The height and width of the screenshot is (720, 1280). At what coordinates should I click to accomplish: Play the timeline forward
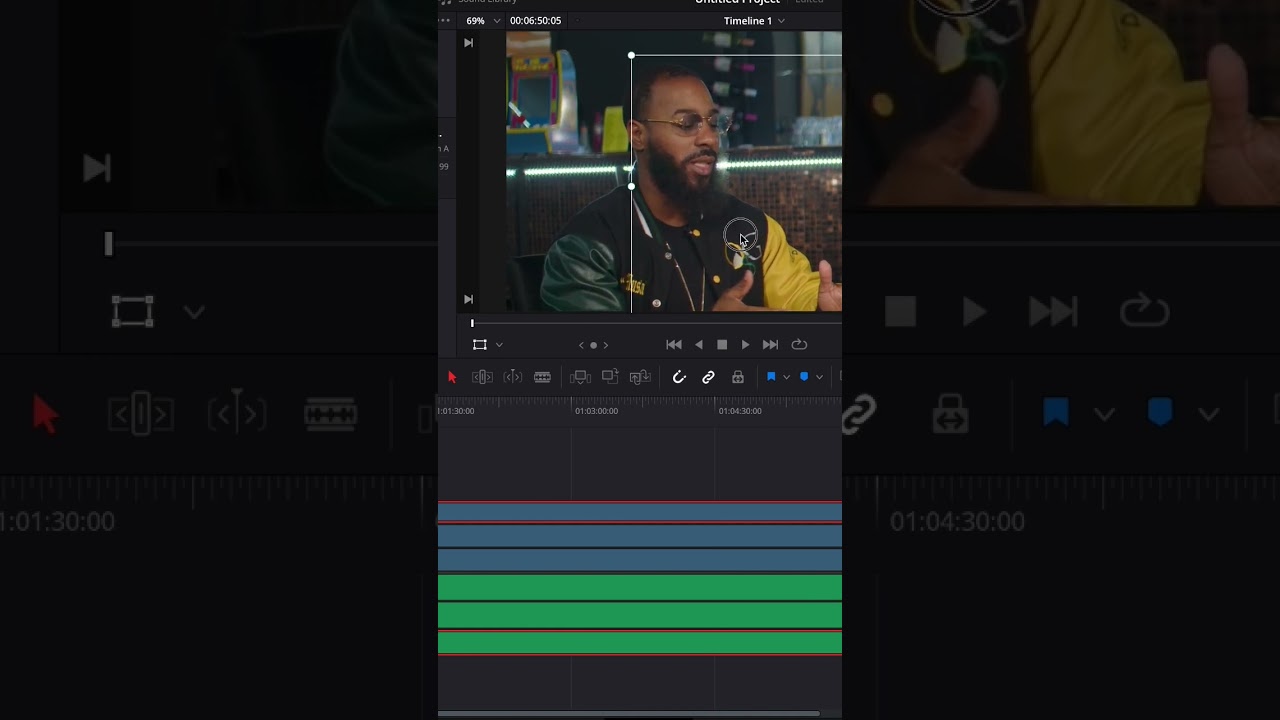tap(745, 344)
